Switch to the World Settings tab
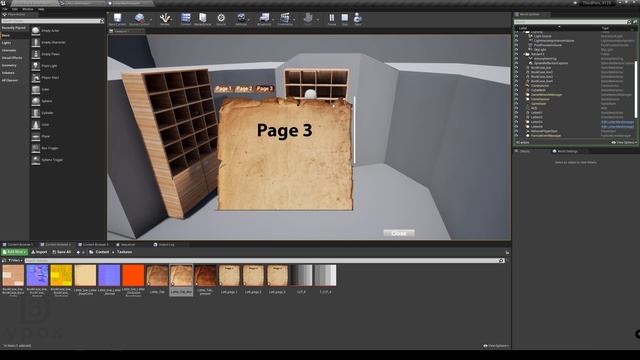The height and width of the screenshot is (360, 640). point(565,151)
